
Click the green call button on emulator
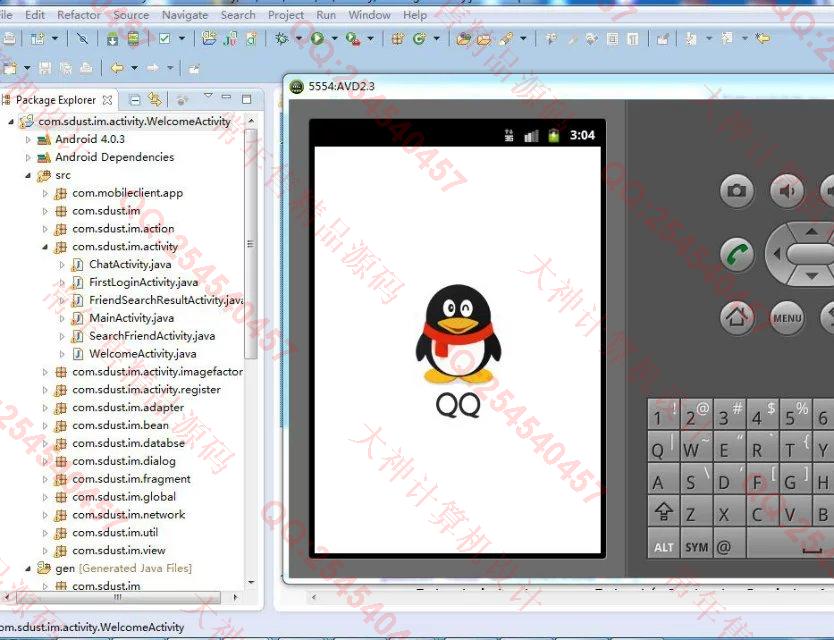click(x=737, y=254)
